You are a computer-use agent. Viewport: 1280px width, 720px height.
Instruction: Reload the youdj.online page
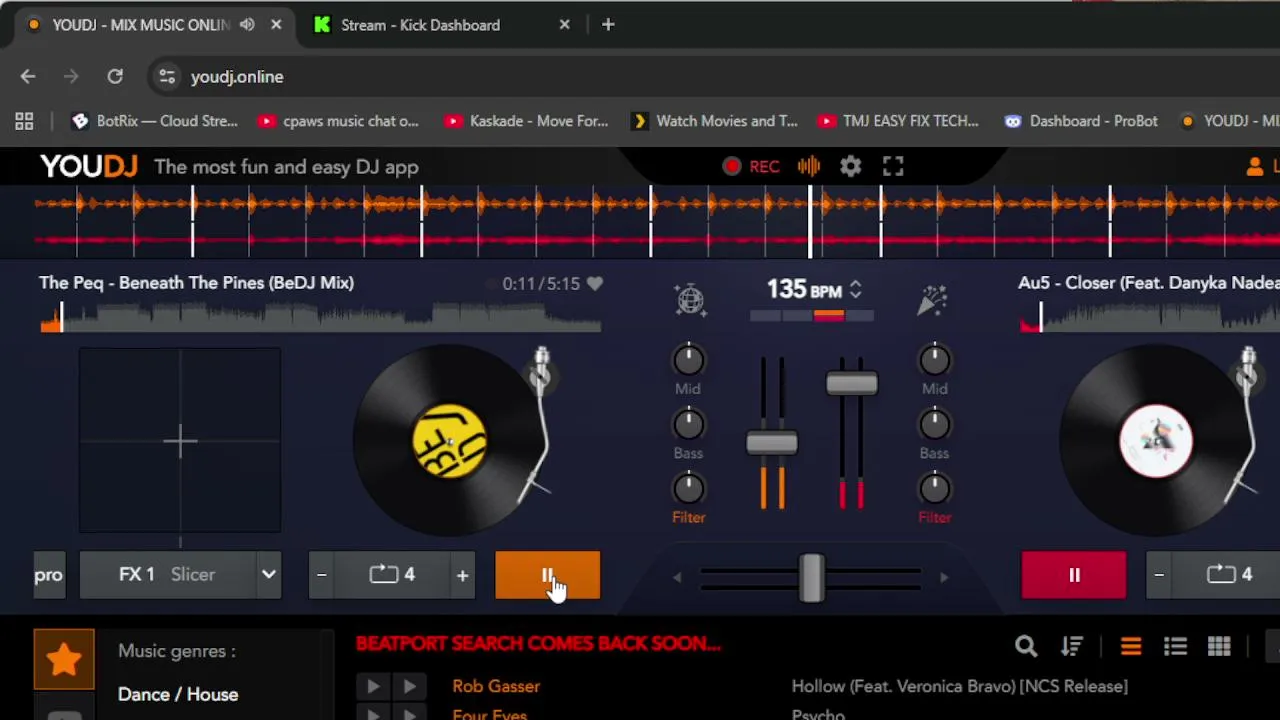point(115,77)
